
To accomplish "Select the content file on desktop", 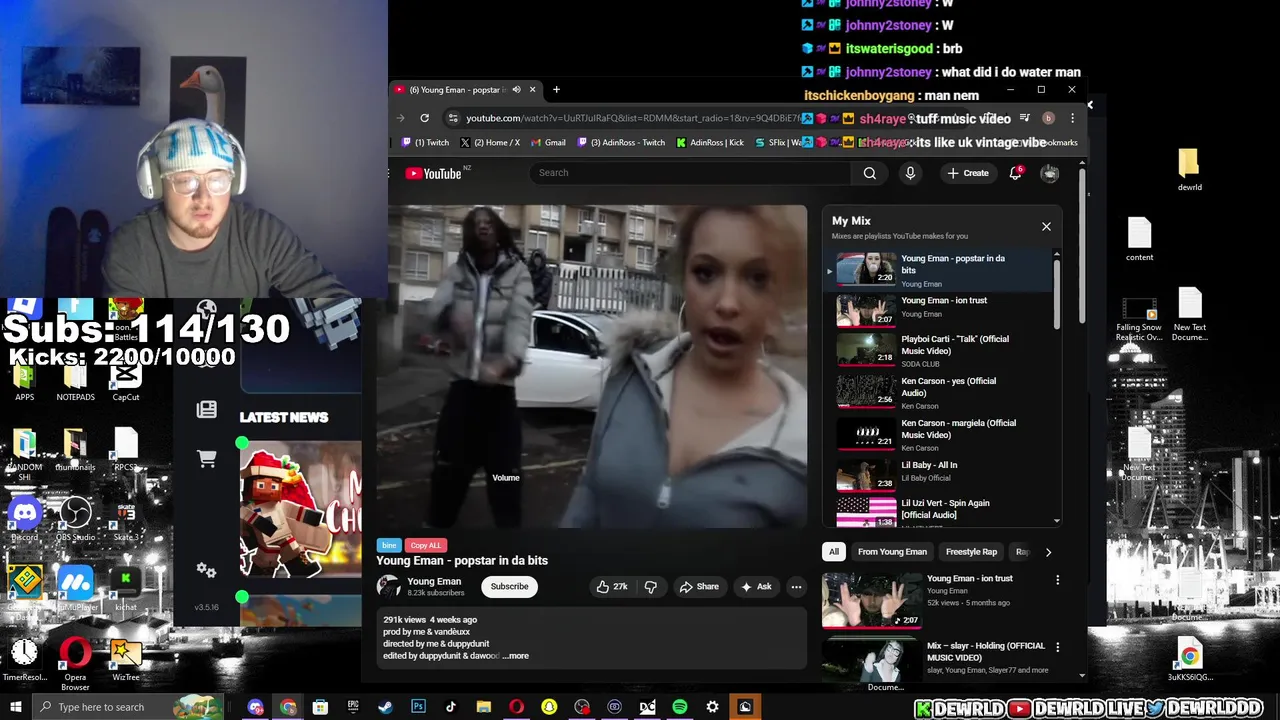I will [1139, 239].
